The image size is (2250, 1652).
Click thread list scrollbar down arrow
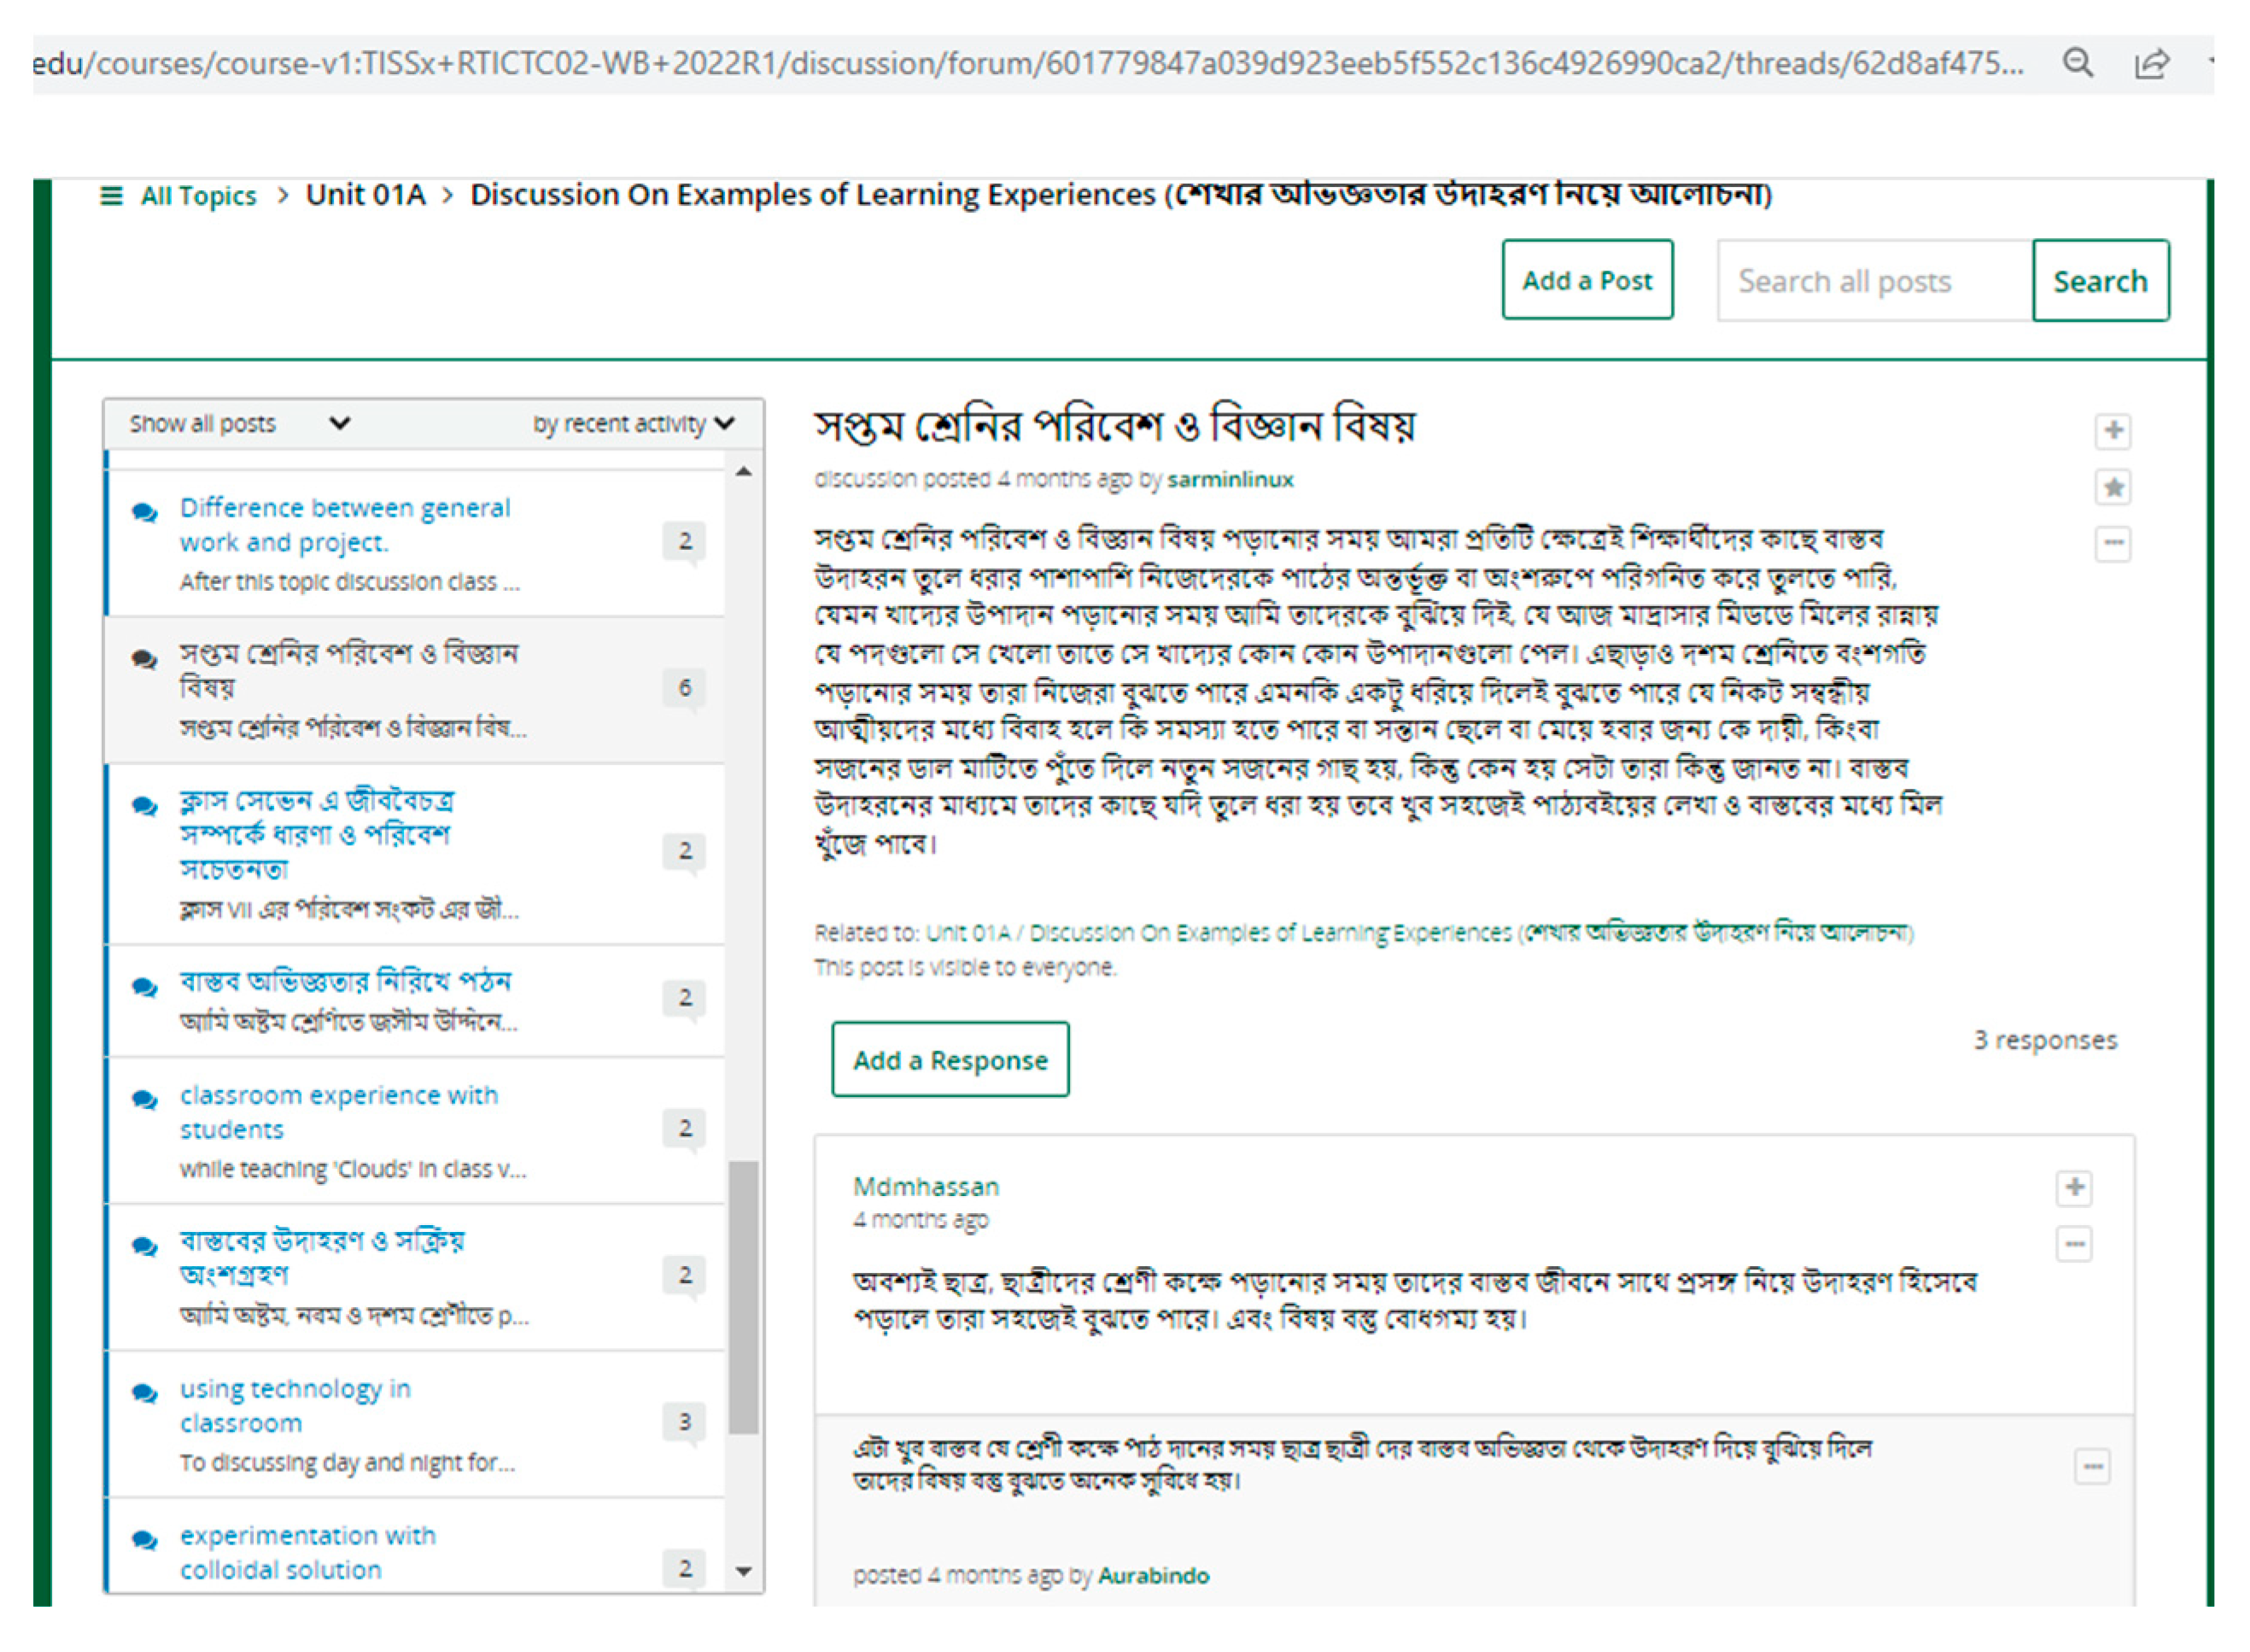(x=743, y=1572)
